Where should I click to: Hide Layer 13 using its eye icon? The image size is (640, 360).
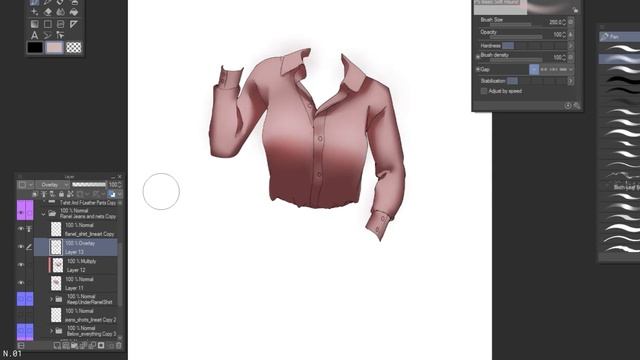click(21, 247)
